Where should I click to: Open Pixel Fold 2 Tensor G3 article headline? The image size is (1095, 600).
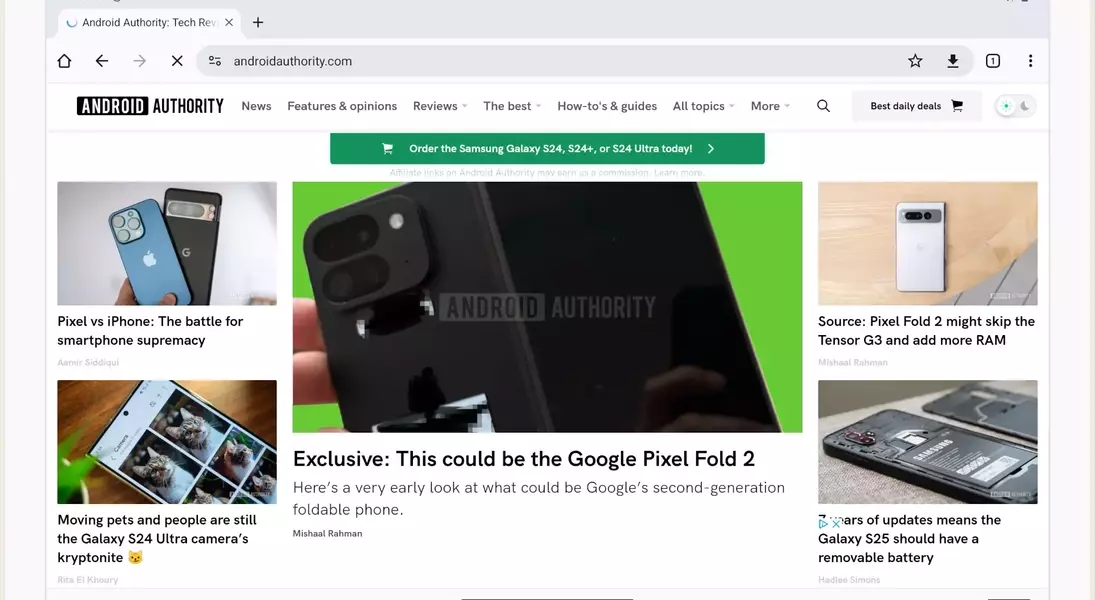click(x=926, y=330)
